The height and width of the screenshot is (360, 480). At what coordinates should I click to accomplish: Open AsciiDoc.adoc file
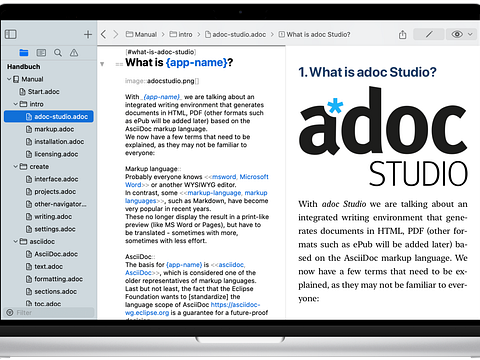(x=52, y=254)
